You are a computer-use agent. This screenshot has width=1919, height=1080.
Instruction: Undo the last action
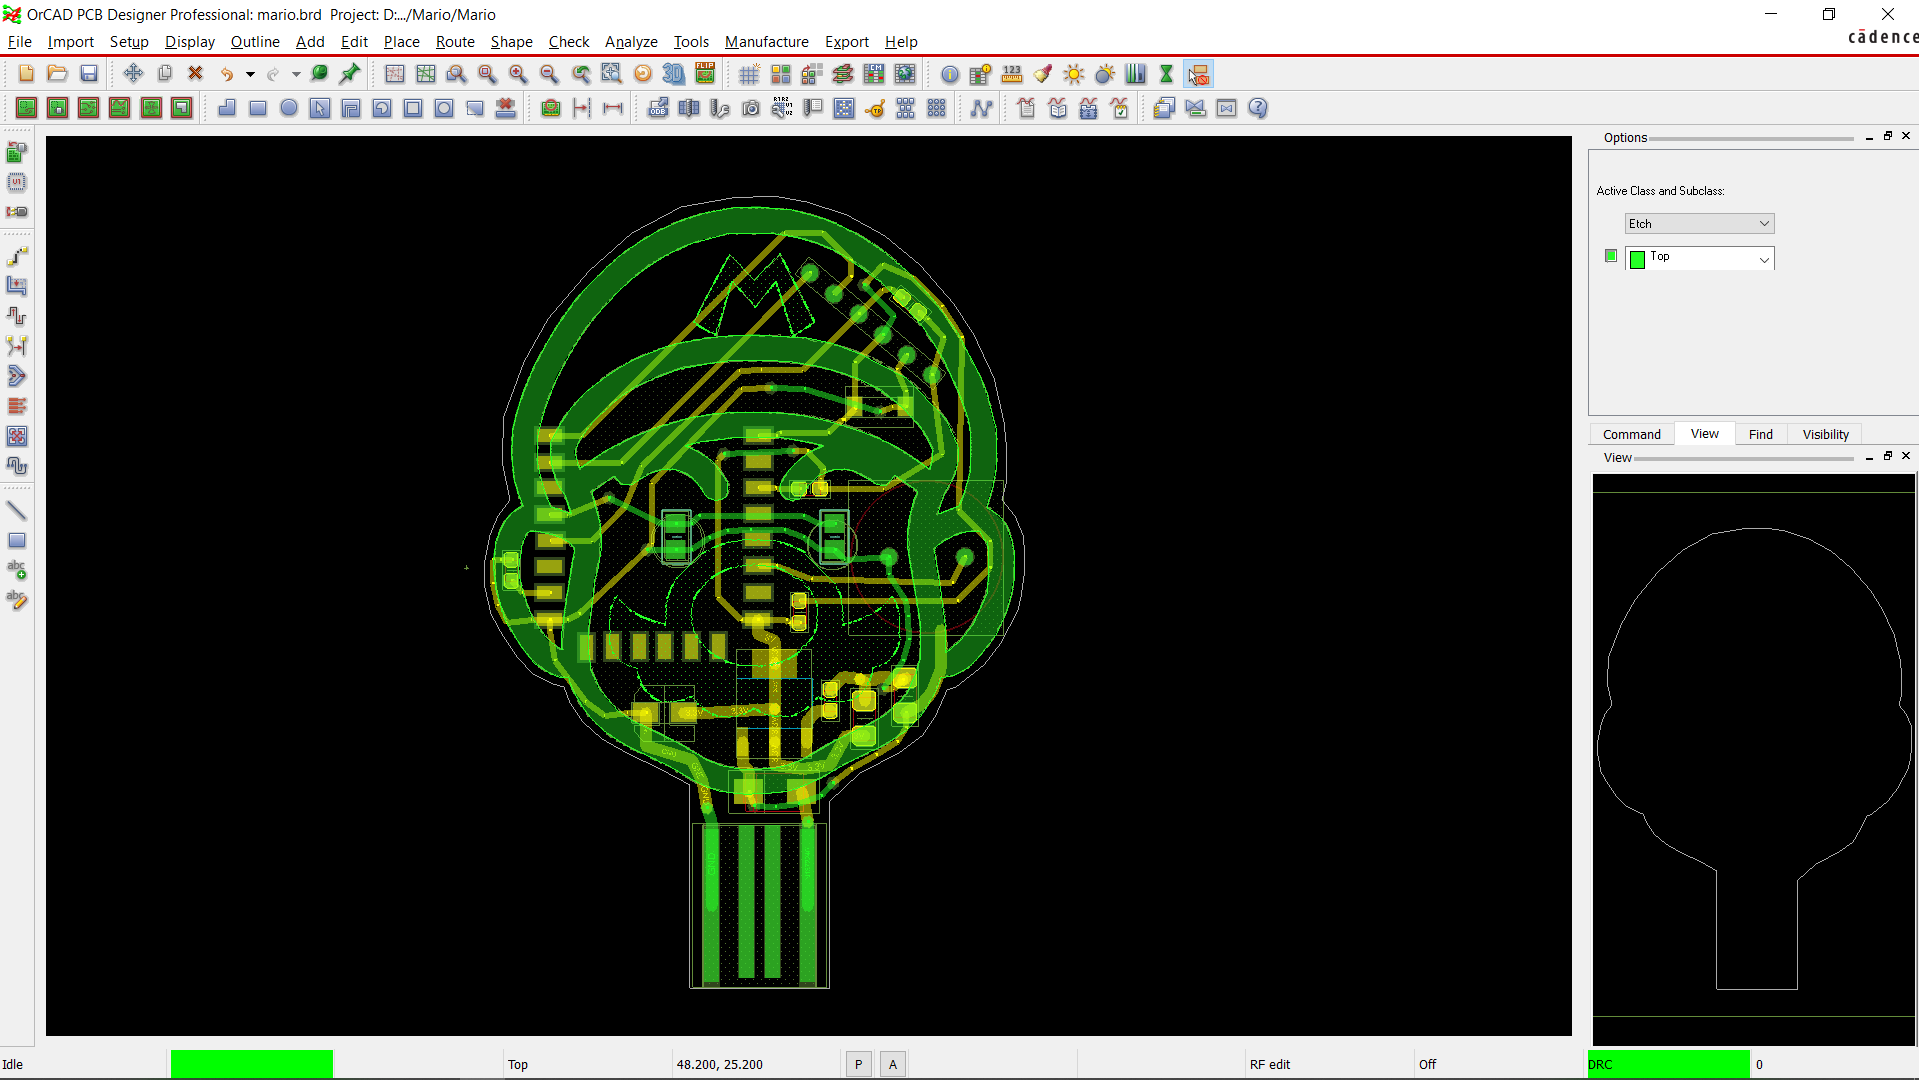point(227,74)
